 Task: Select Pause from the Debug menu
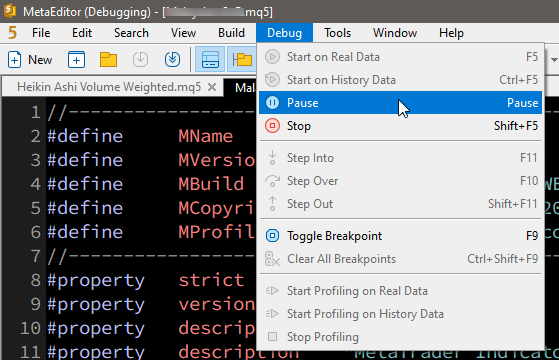click(400, 103)
